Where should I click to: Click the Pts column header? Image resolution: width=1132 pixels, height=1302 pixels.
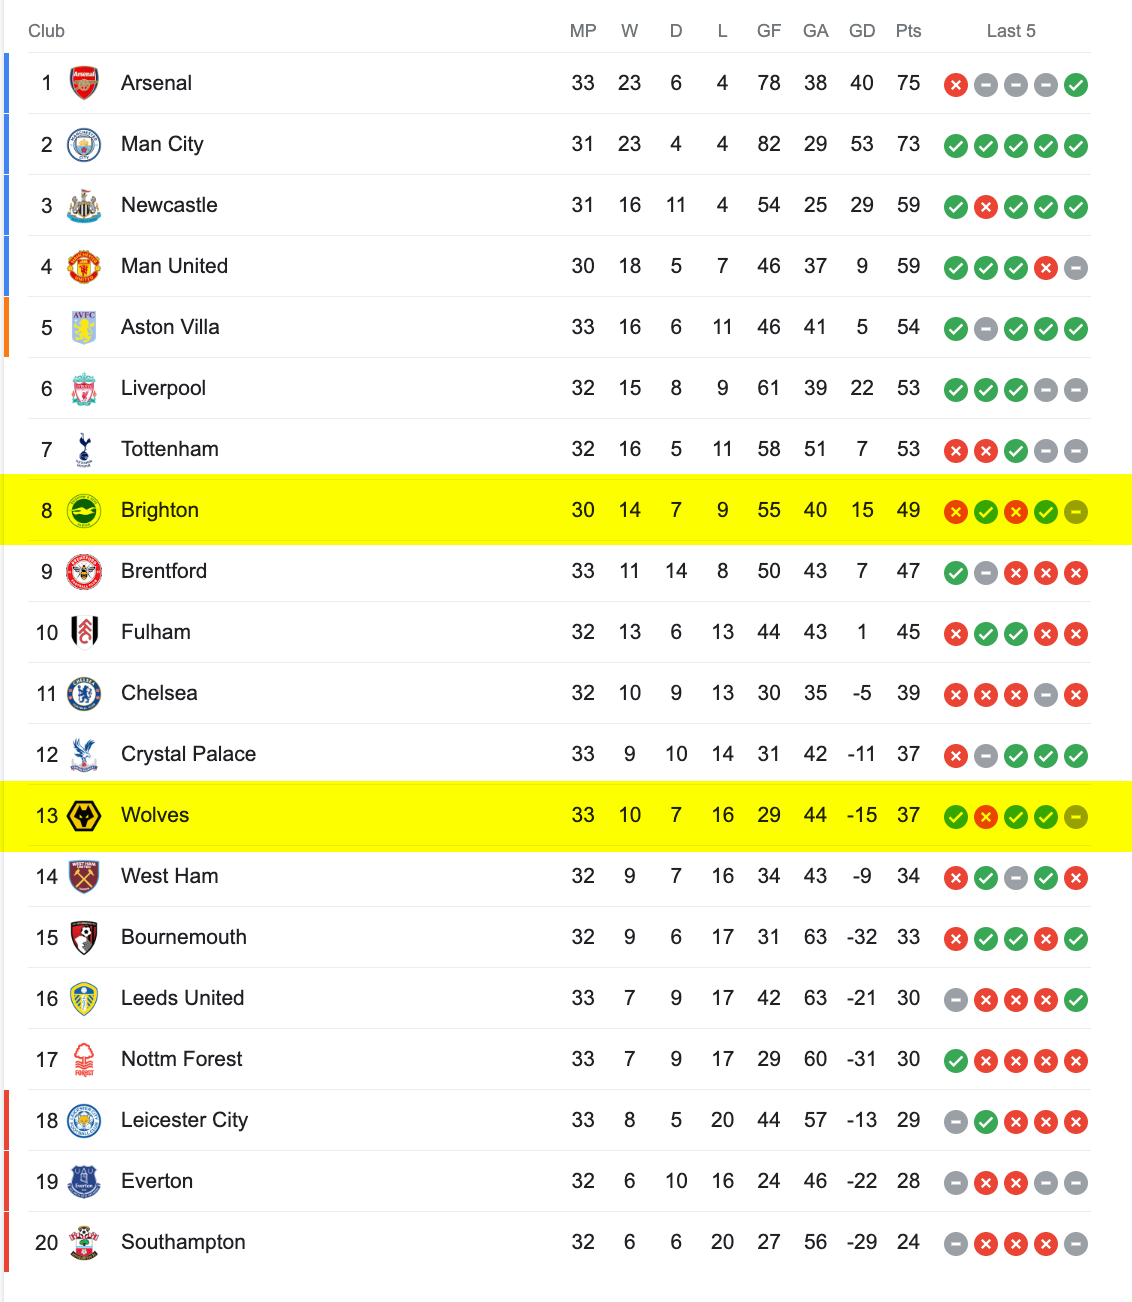click(909, 31)
